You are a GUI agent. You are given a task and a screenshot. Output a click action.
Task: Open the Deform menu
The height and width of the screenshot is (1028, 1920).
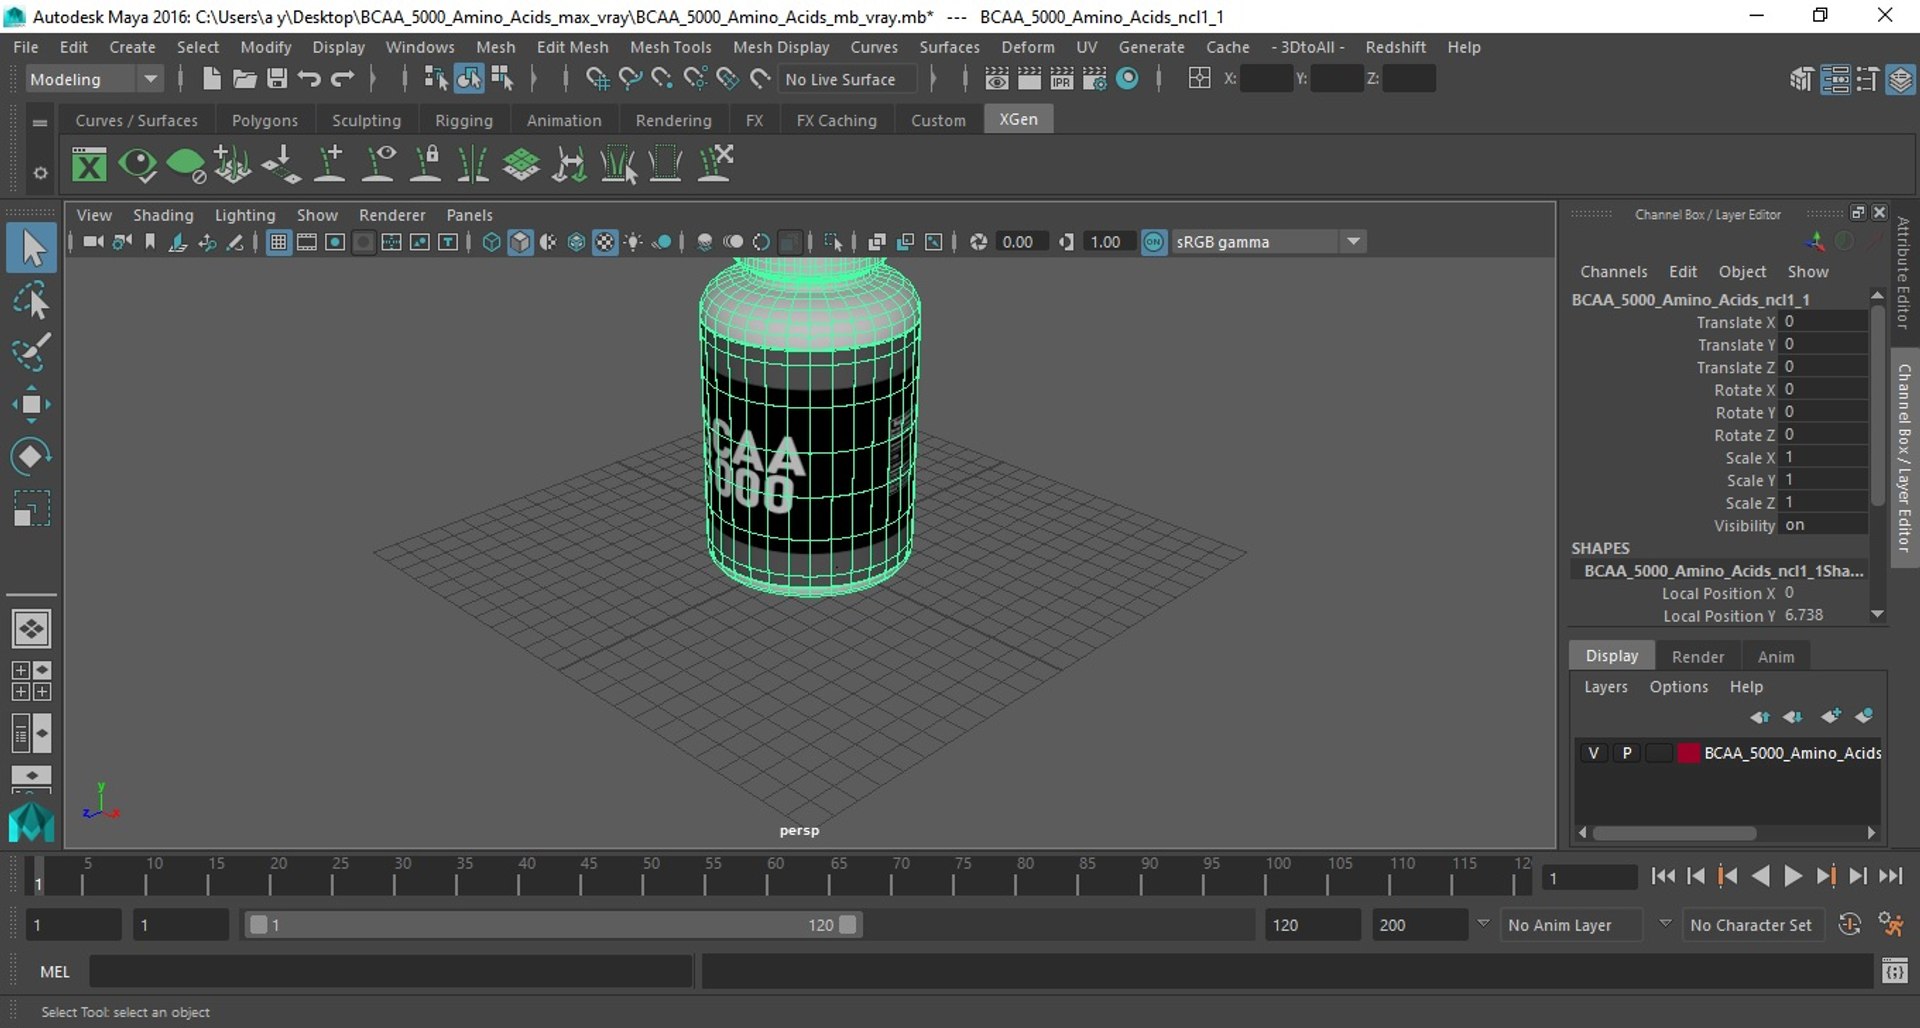[1028, 47]
